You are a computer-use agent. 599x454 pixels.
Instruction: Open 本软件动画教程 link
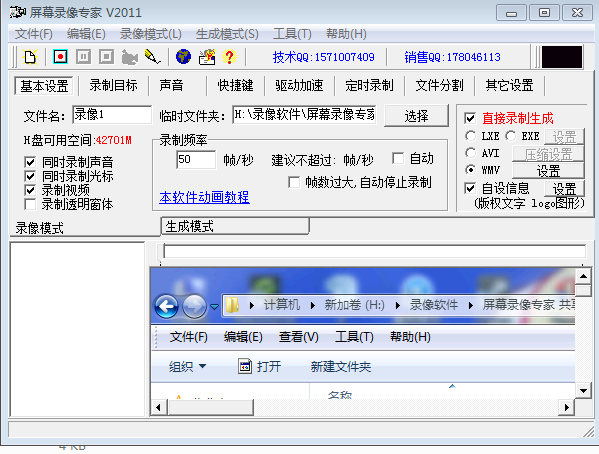(x=204, y=197)
